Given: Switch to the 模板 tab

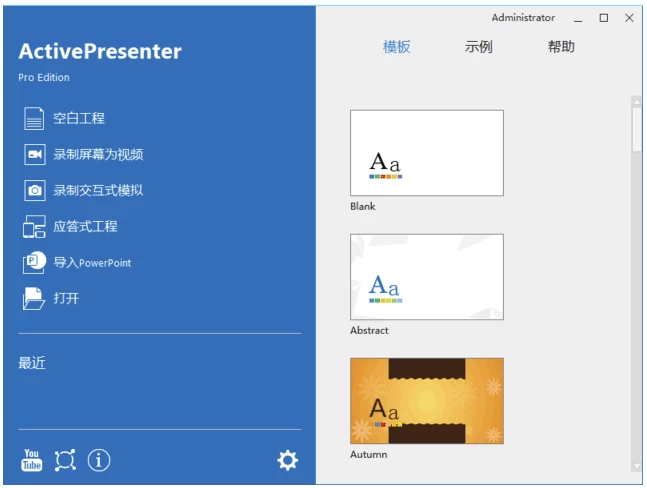Looking at the screenshot, I should click(397, 47).
